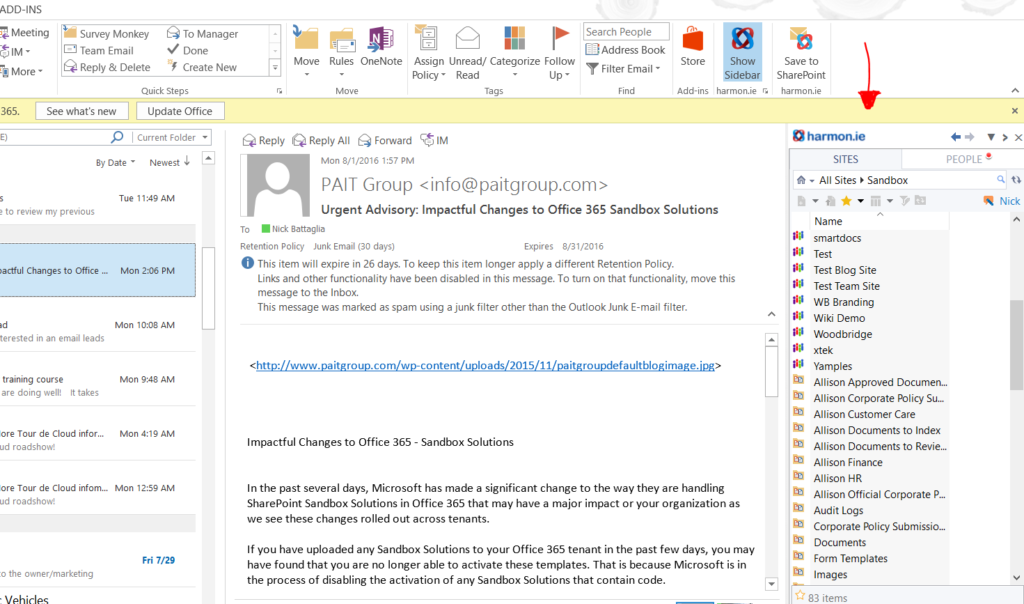Screen dimensions: 1024x604
Task: Open the Quick Steps dialog launcher
Action: click(280, 91)
